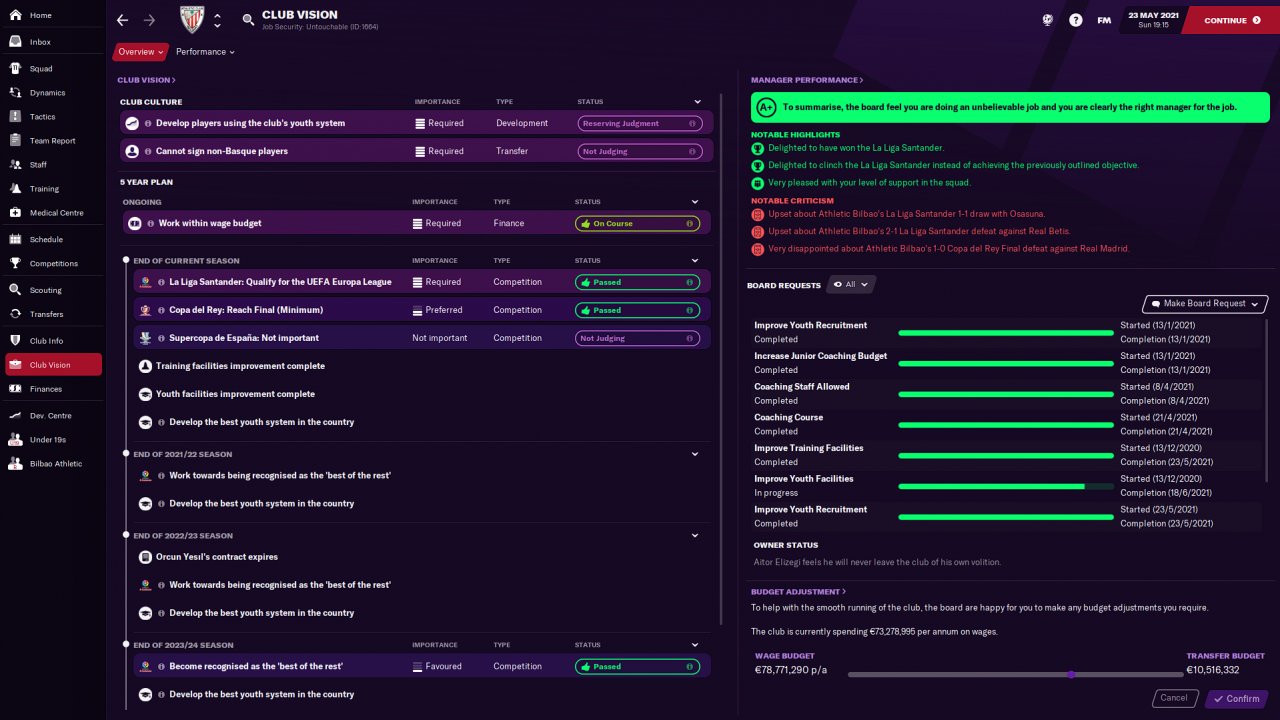Open the Bilbao Athletic squad
Screen dimensions: 1280x720
pyautogui.click(x=53, y=464)
